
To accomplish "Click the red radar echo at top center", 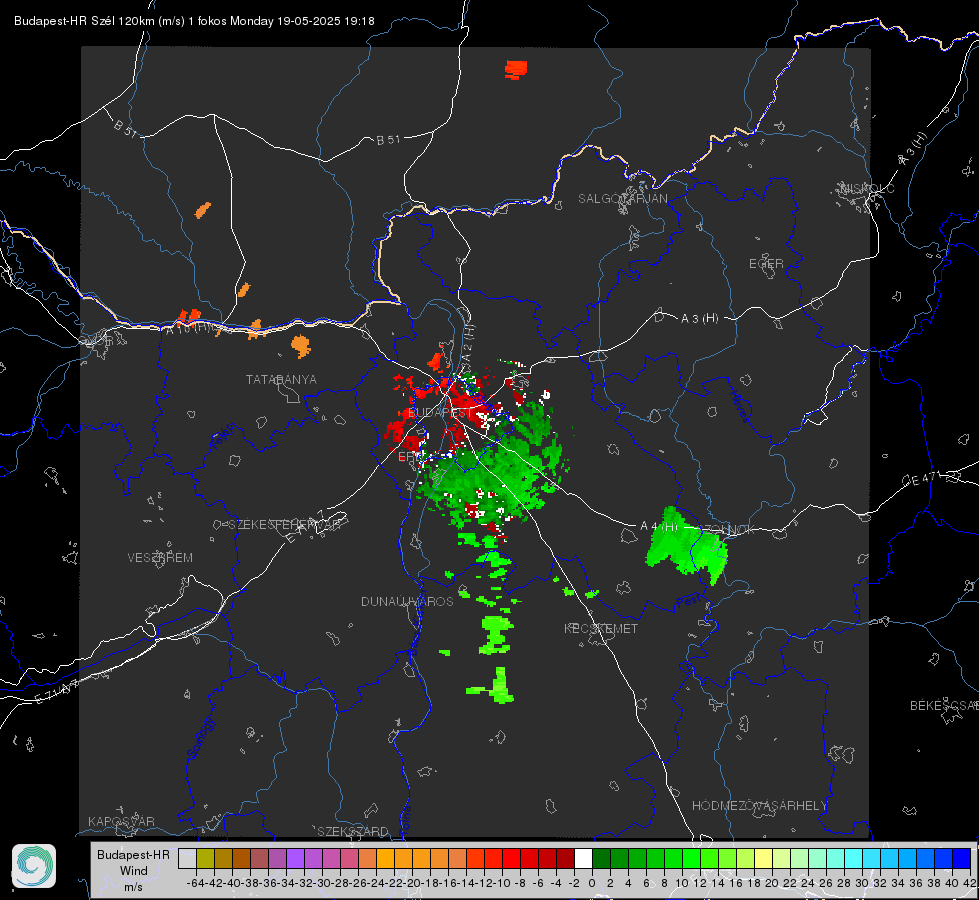I will [x=516, y=69].
